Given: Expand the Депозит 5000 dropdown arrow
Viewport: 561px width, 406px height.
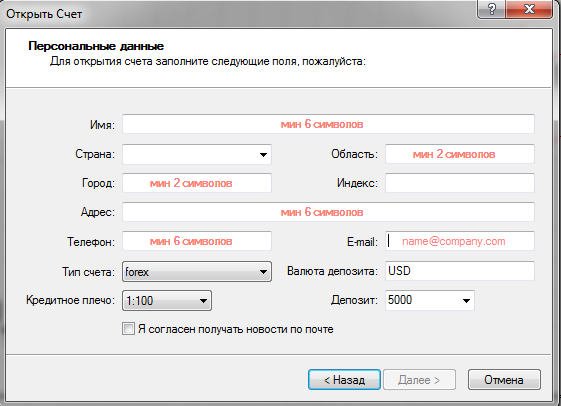Looking at the screenshot, I should pyautogui.click(x=466, y=300).
